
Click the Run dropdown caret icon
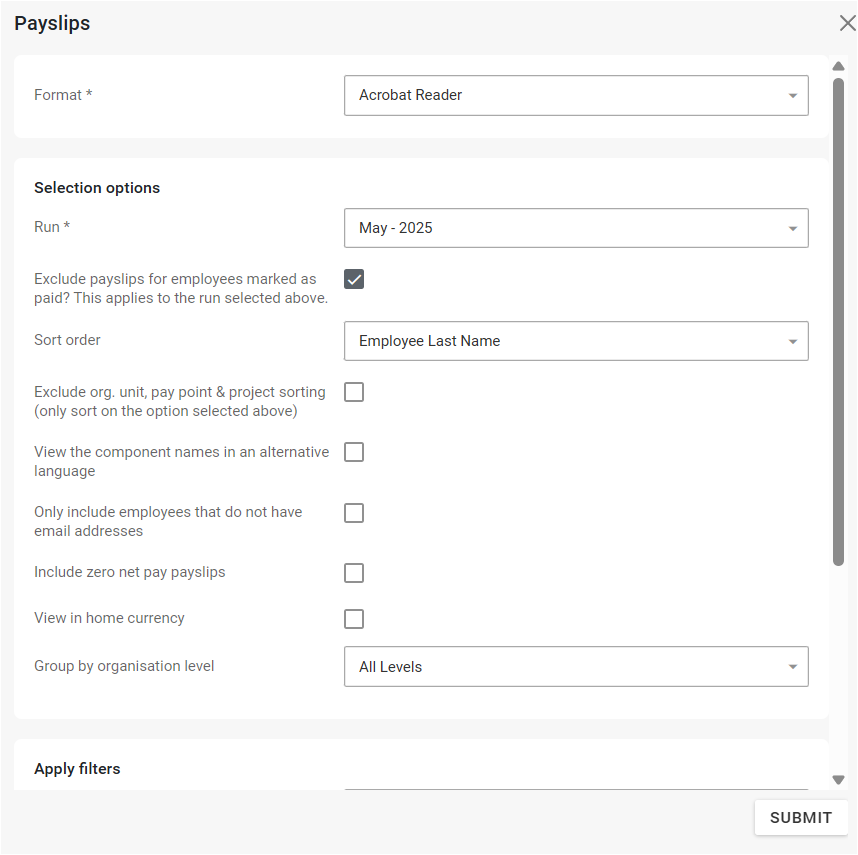792,228
